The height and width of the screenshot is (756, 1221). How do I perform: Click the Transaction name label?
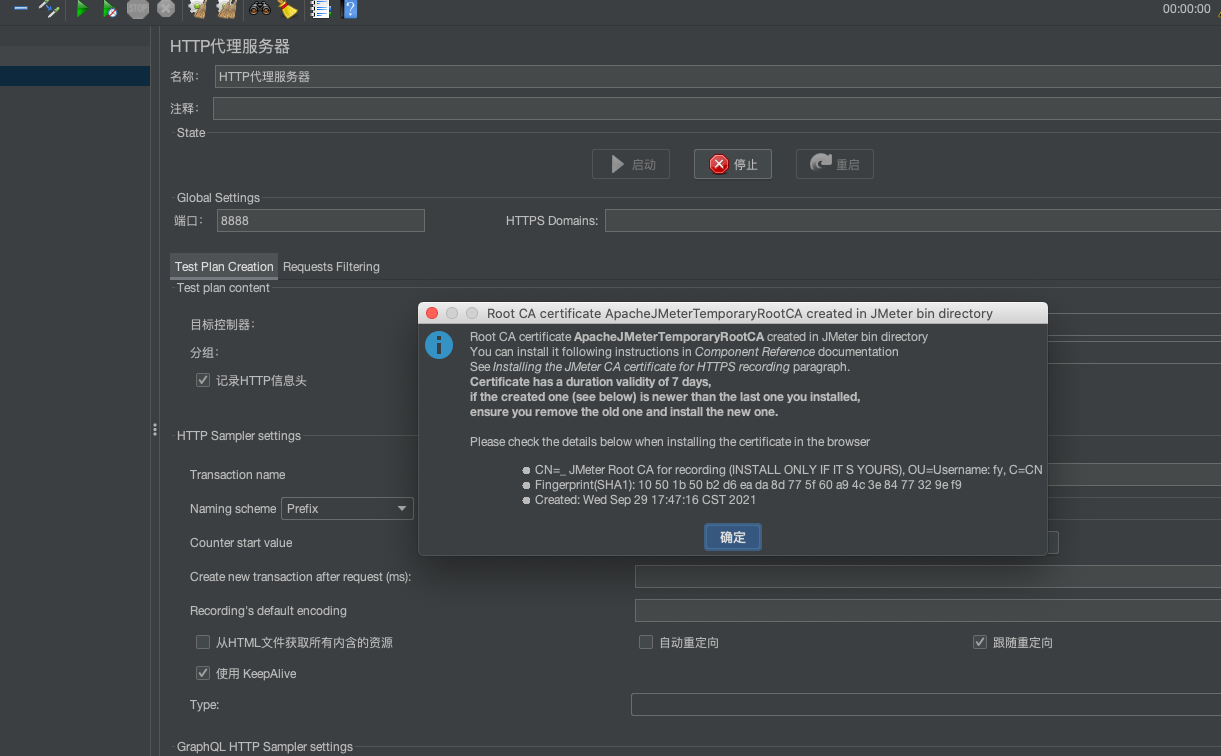tap(237, 475)
